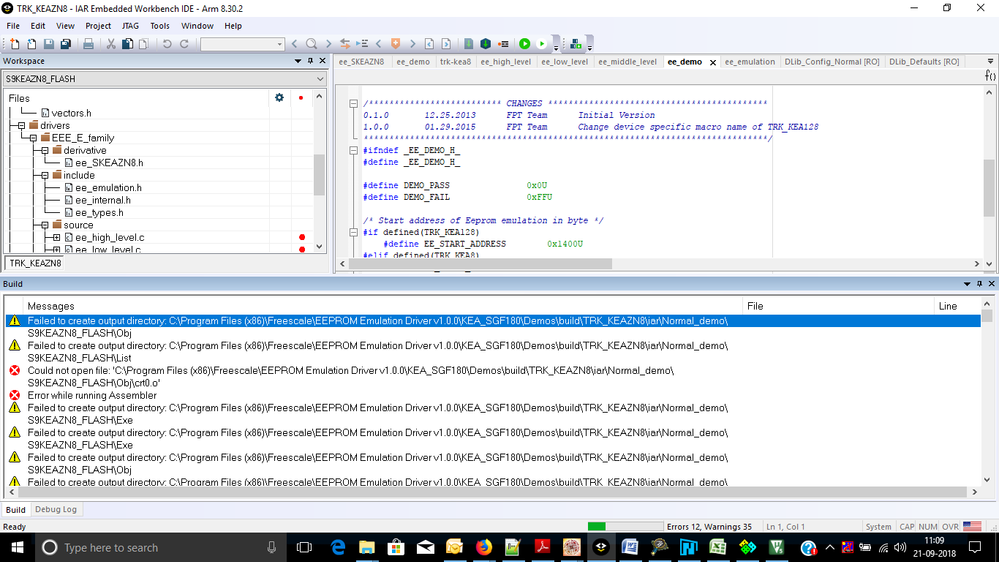Open Firefox from the taskbar

click(484, 547)
